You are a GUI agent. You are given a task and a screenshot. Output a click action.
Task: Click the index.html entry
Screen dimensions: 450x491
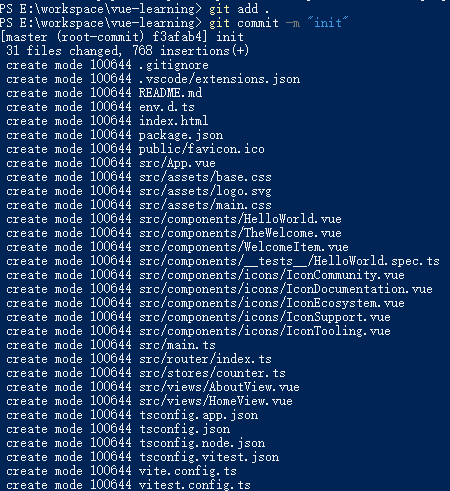[174, 121]
